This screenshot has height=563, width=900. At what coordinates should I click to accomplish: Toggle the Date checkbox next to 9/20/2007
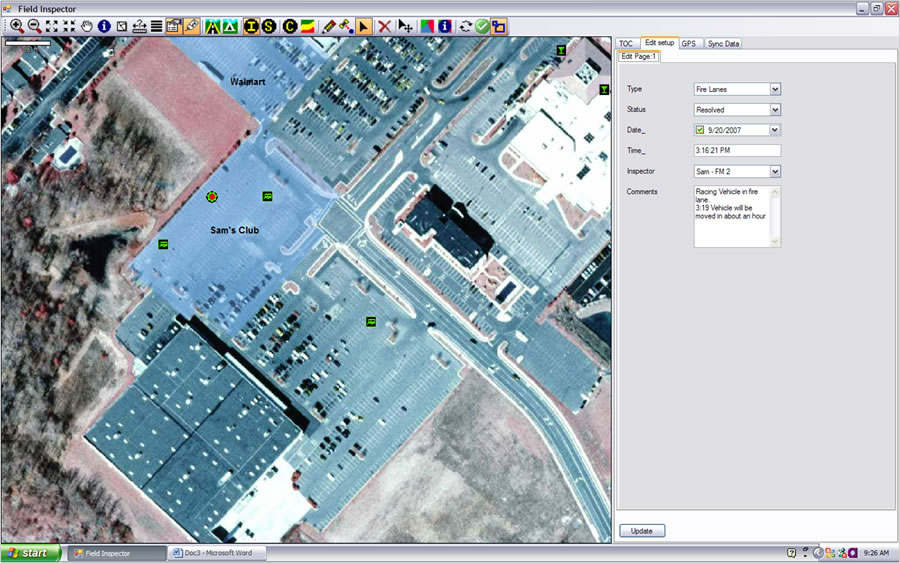tap(700, 130)
